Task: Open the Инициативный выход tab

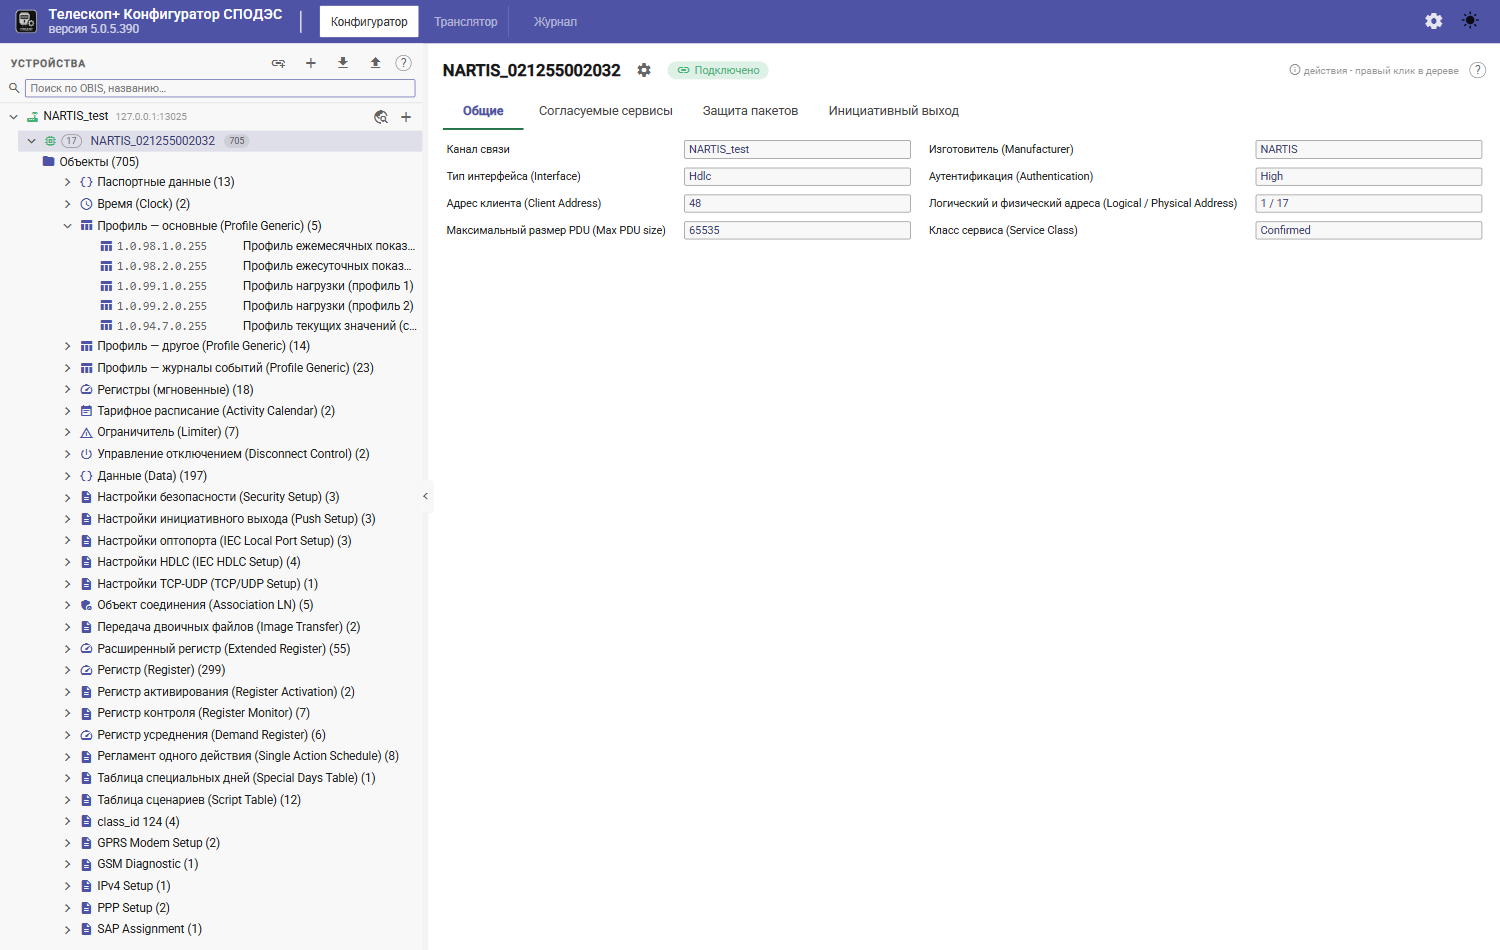Action: pos(894,111)
